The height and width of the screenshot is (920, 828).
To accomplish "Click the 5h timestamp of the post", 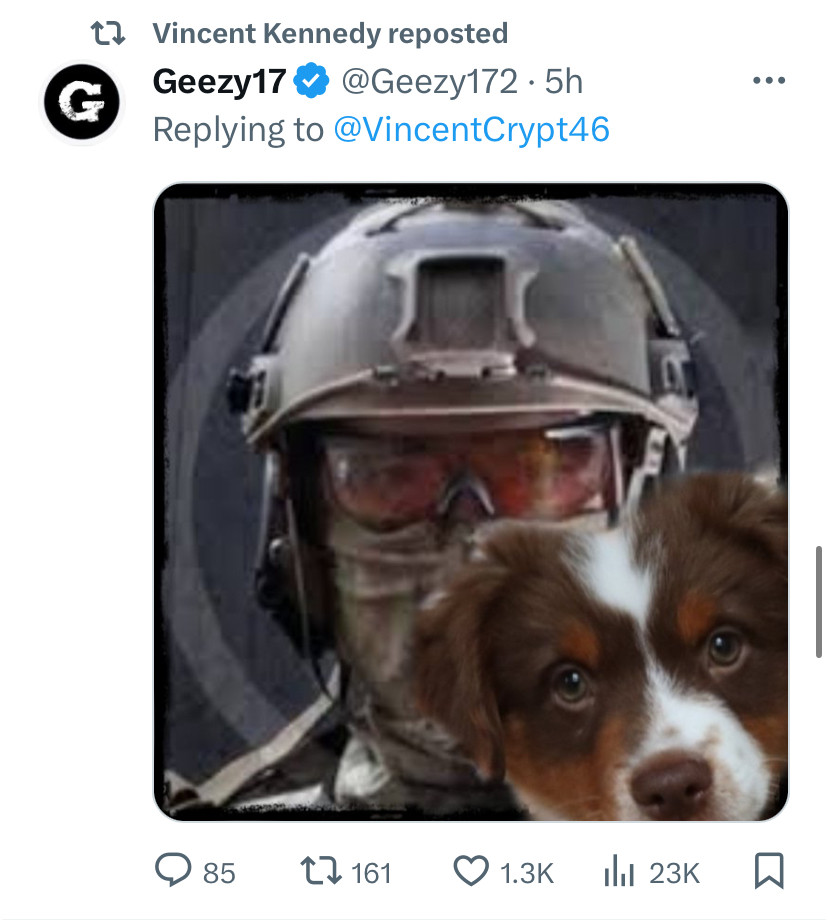I will (564, 81).
